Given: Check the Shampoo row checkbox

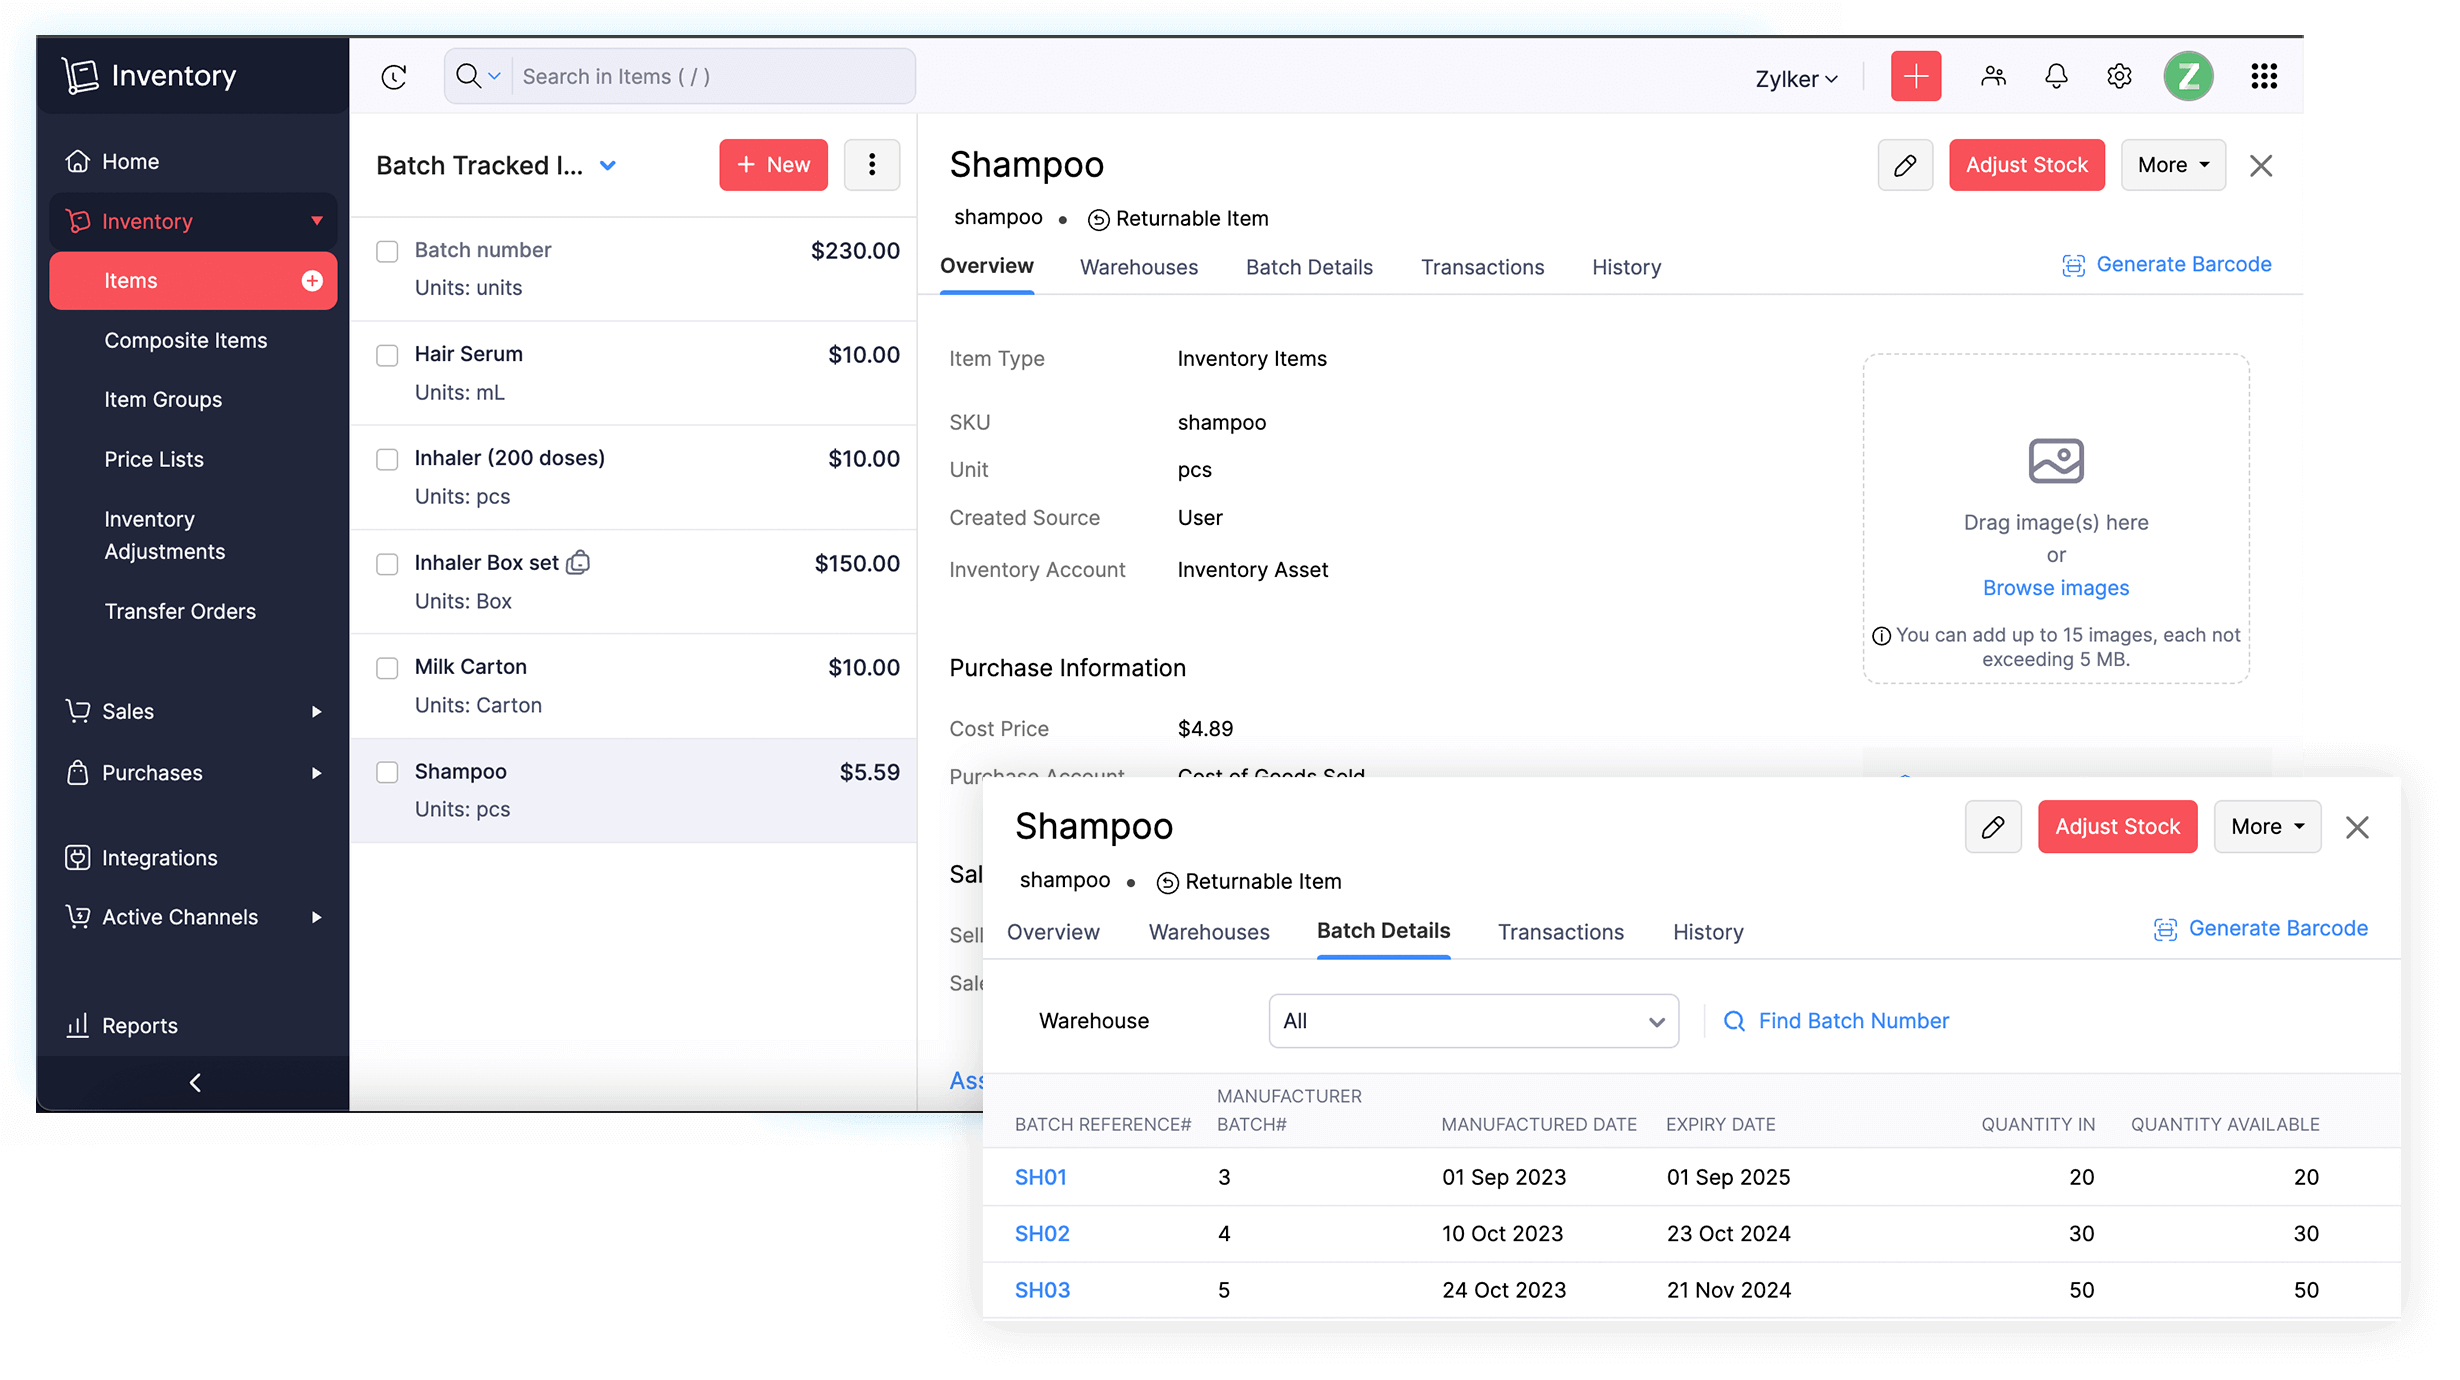Looking at the screenshot, I should click(x=387, y=772).
